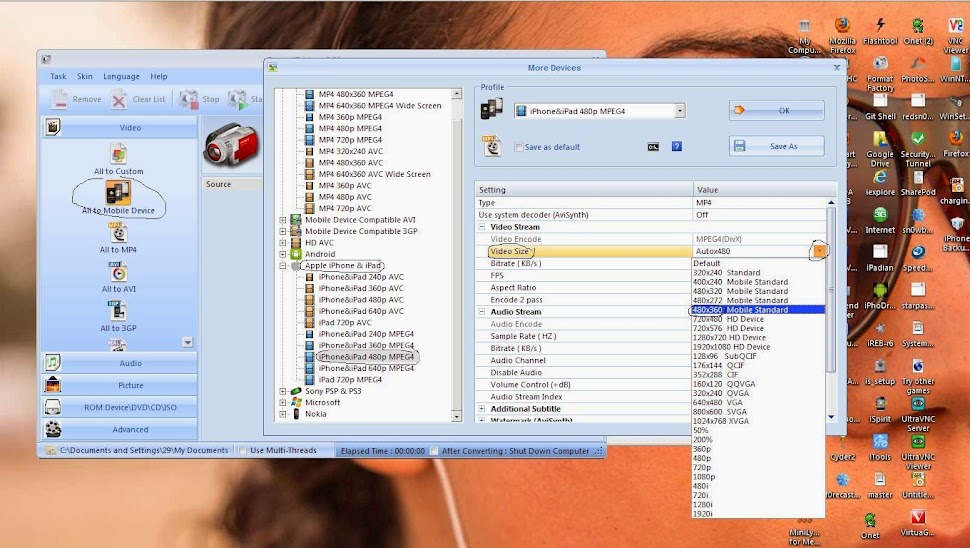The height and width of the screenshot is (548, 970).
Task: Open UltraVNC Server desktop icon
Action: click(x=918, y=404)
